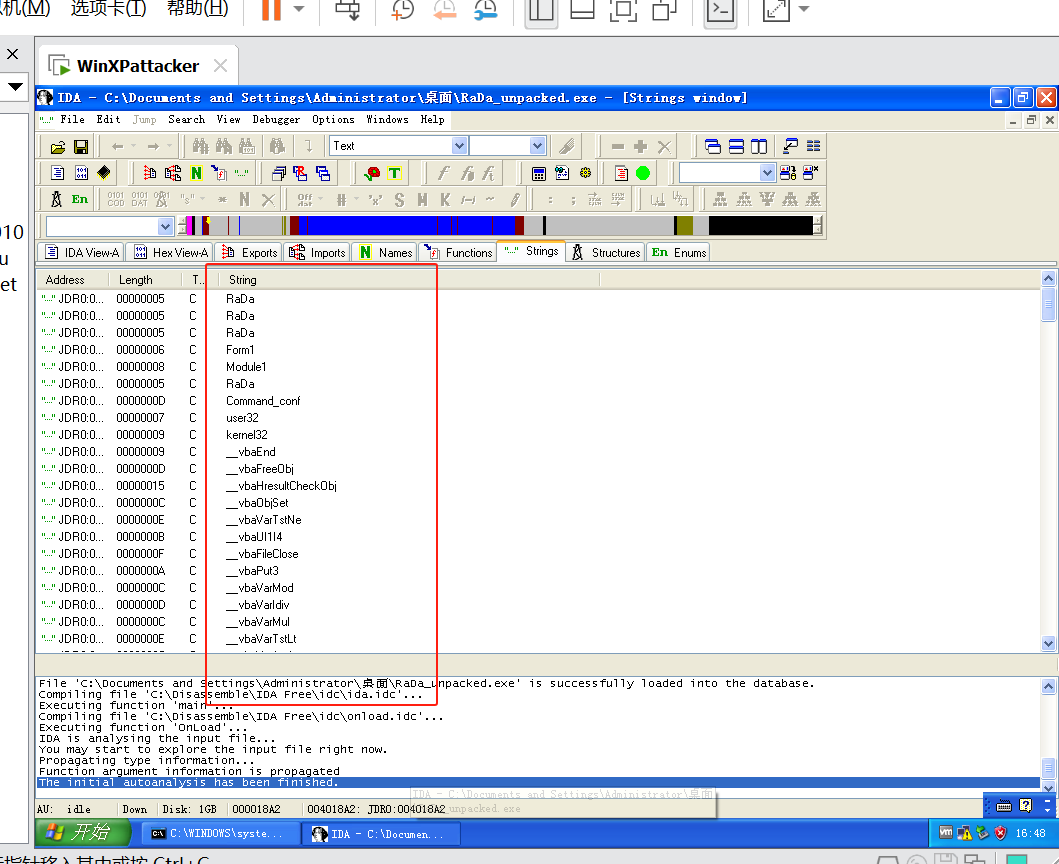Enter VMware full screen mode icon
The image size is (1059, 864).
click(623, 9)
